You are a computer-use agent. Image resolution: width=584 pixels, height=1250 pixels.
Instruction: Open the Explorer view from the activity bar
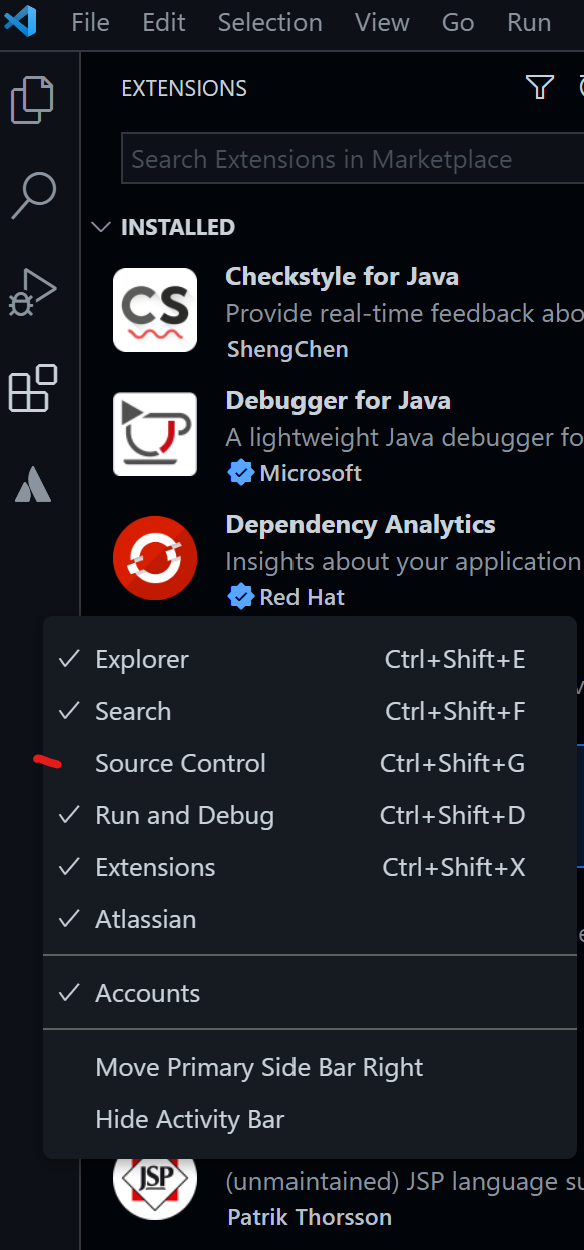pos(33,99)
